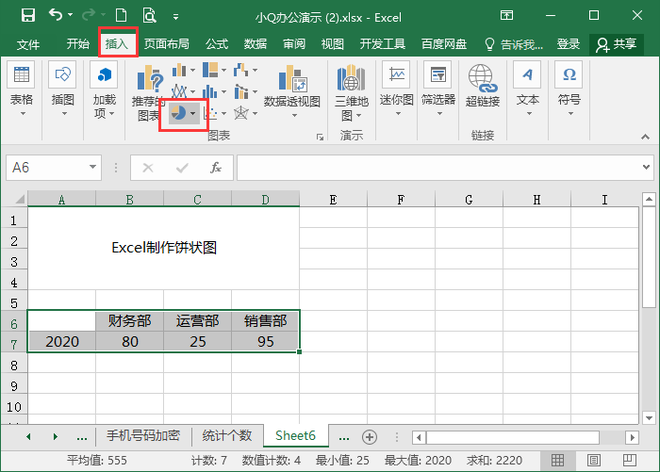Open ribbon display options icon

[x=506, y=16]
